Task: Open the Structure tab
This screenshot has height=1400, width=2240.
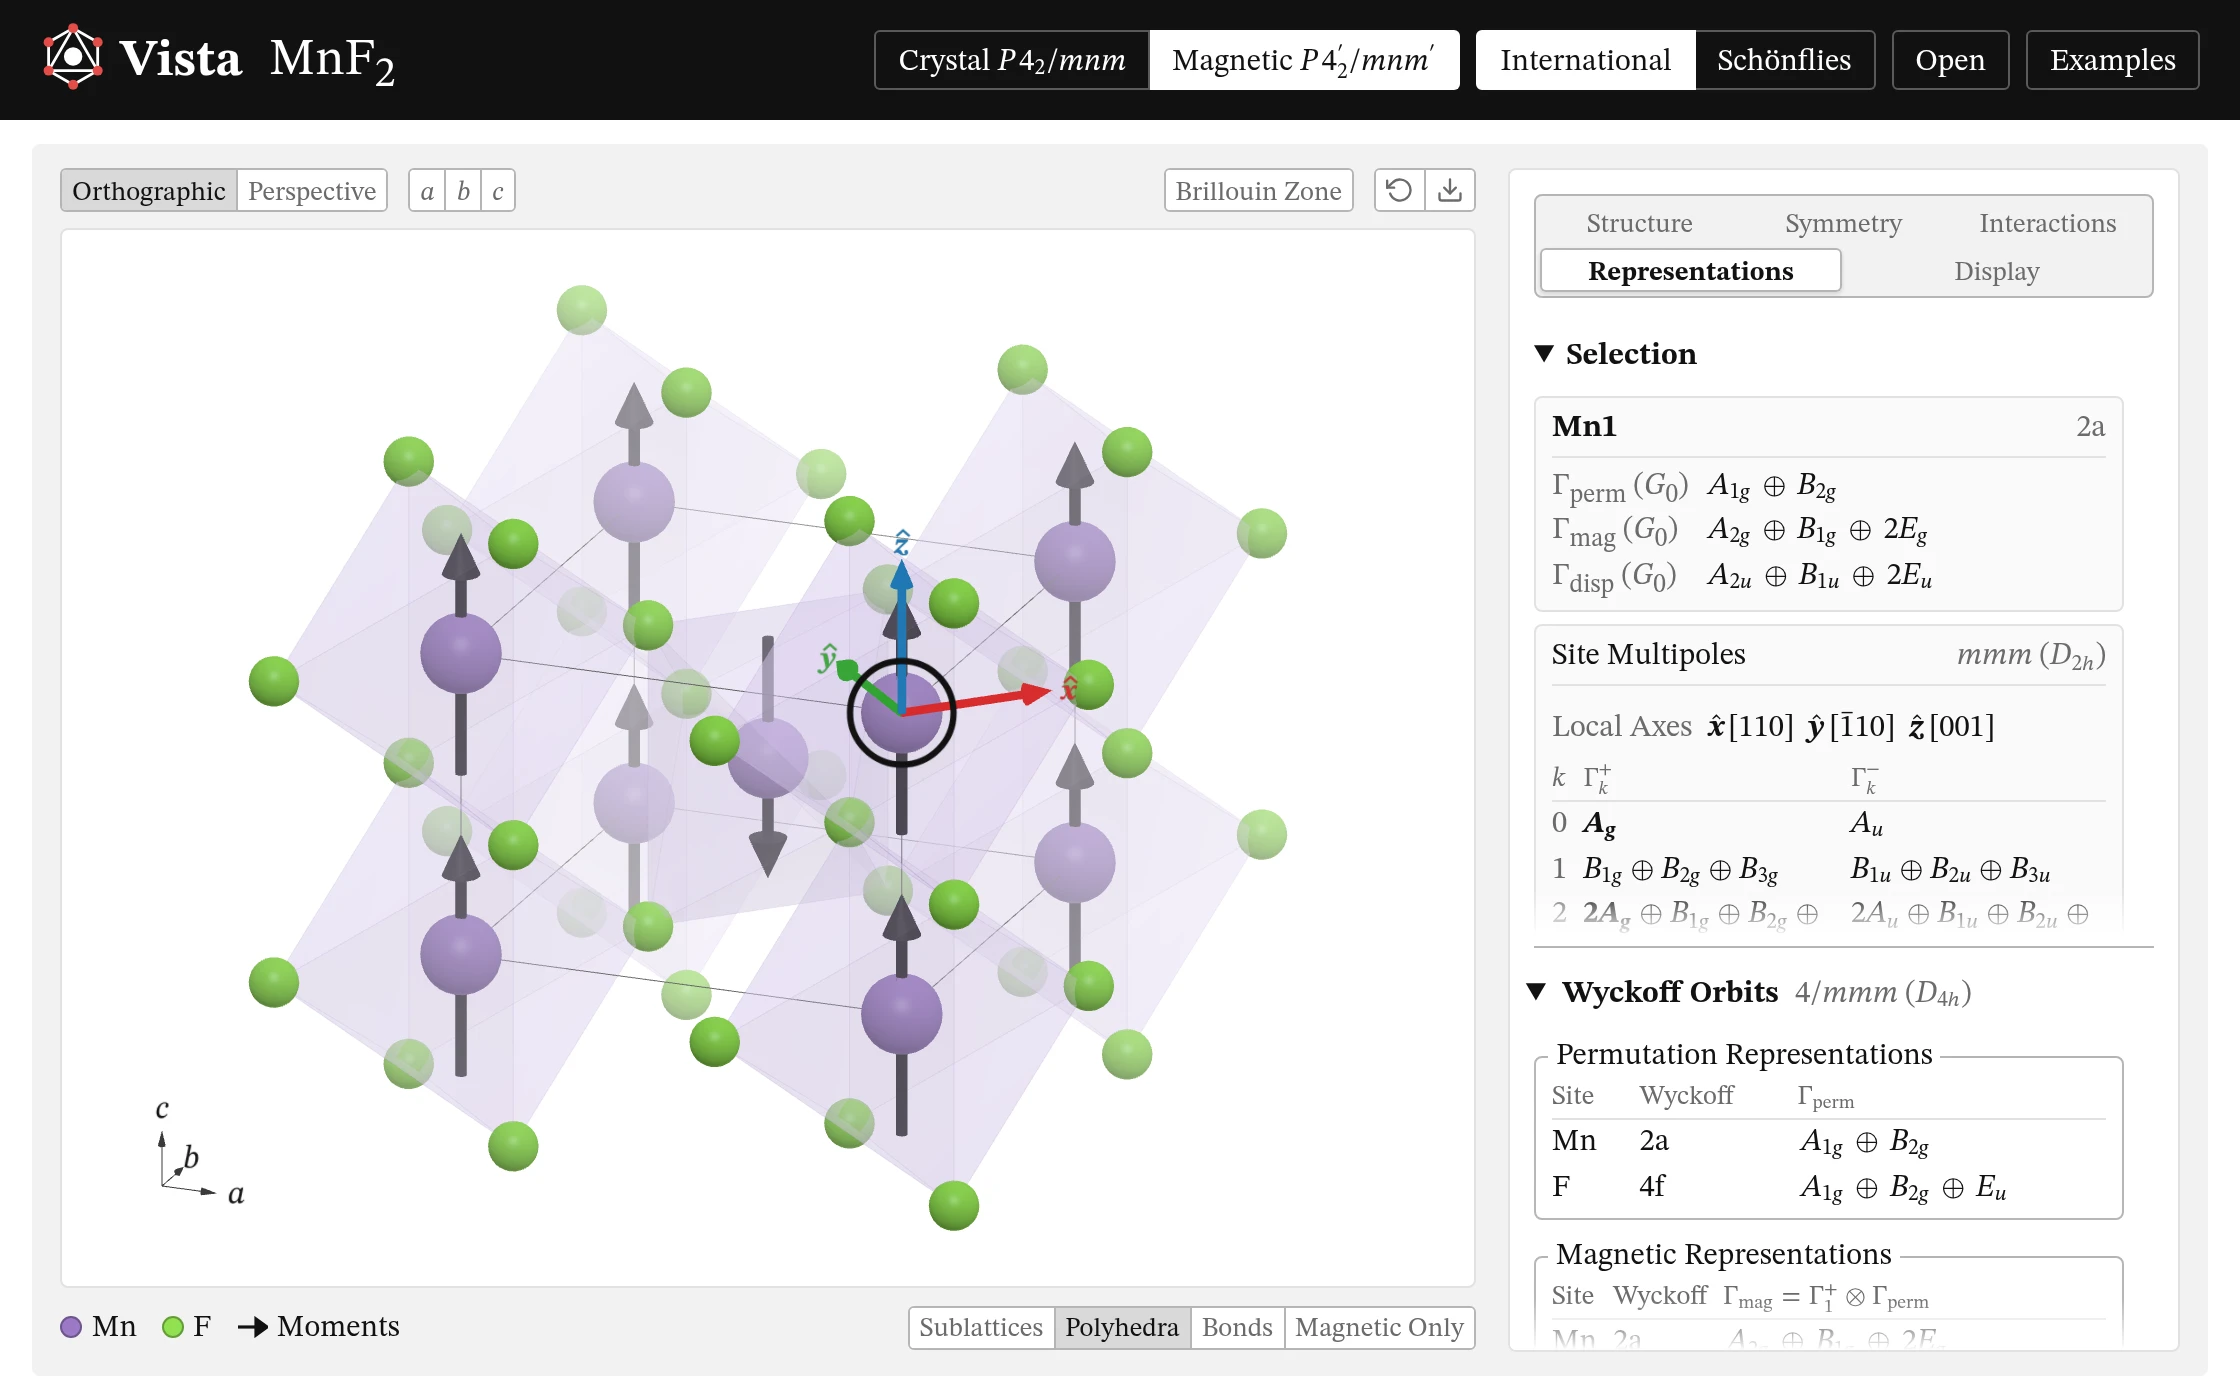Action: point(1639,223)
